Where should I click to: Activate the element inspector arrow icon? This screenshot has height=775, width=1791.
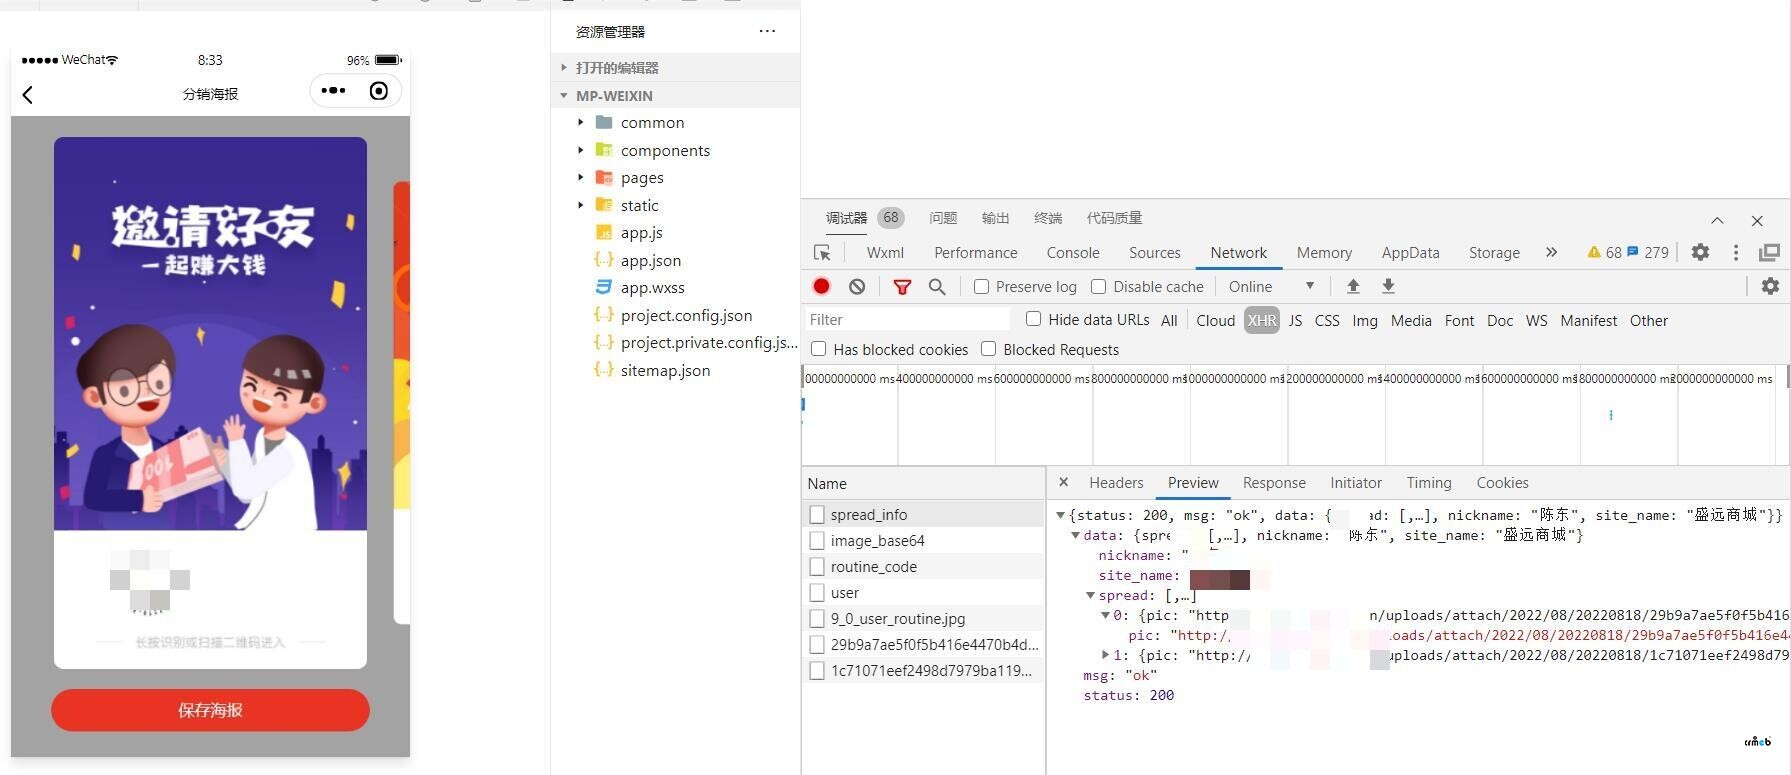(x=822, y=253)
